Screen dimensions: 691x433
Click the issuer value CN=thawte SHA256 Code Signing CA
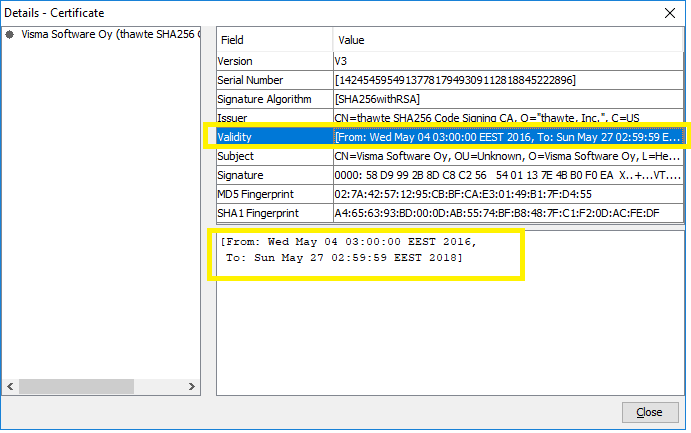click(x=508, y=118)
